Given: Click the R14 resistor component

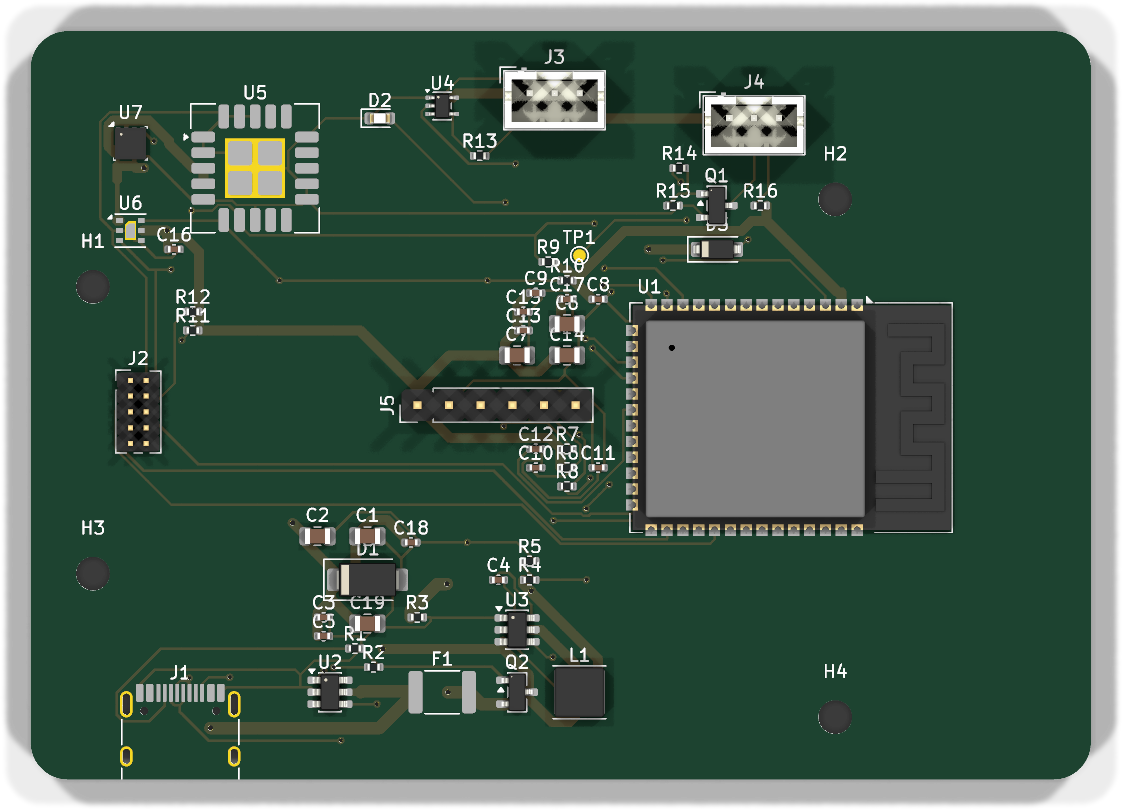Looking at the screenshot, I should click(678, 169).
